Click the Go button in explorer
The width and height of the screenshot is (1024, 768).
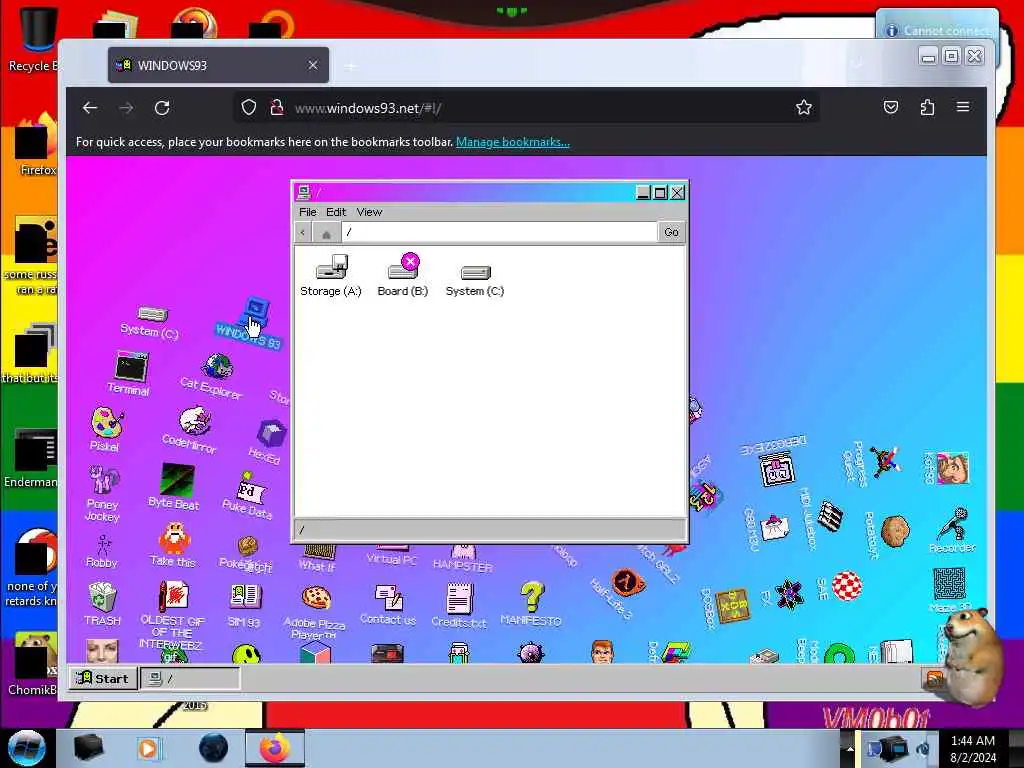671,232
